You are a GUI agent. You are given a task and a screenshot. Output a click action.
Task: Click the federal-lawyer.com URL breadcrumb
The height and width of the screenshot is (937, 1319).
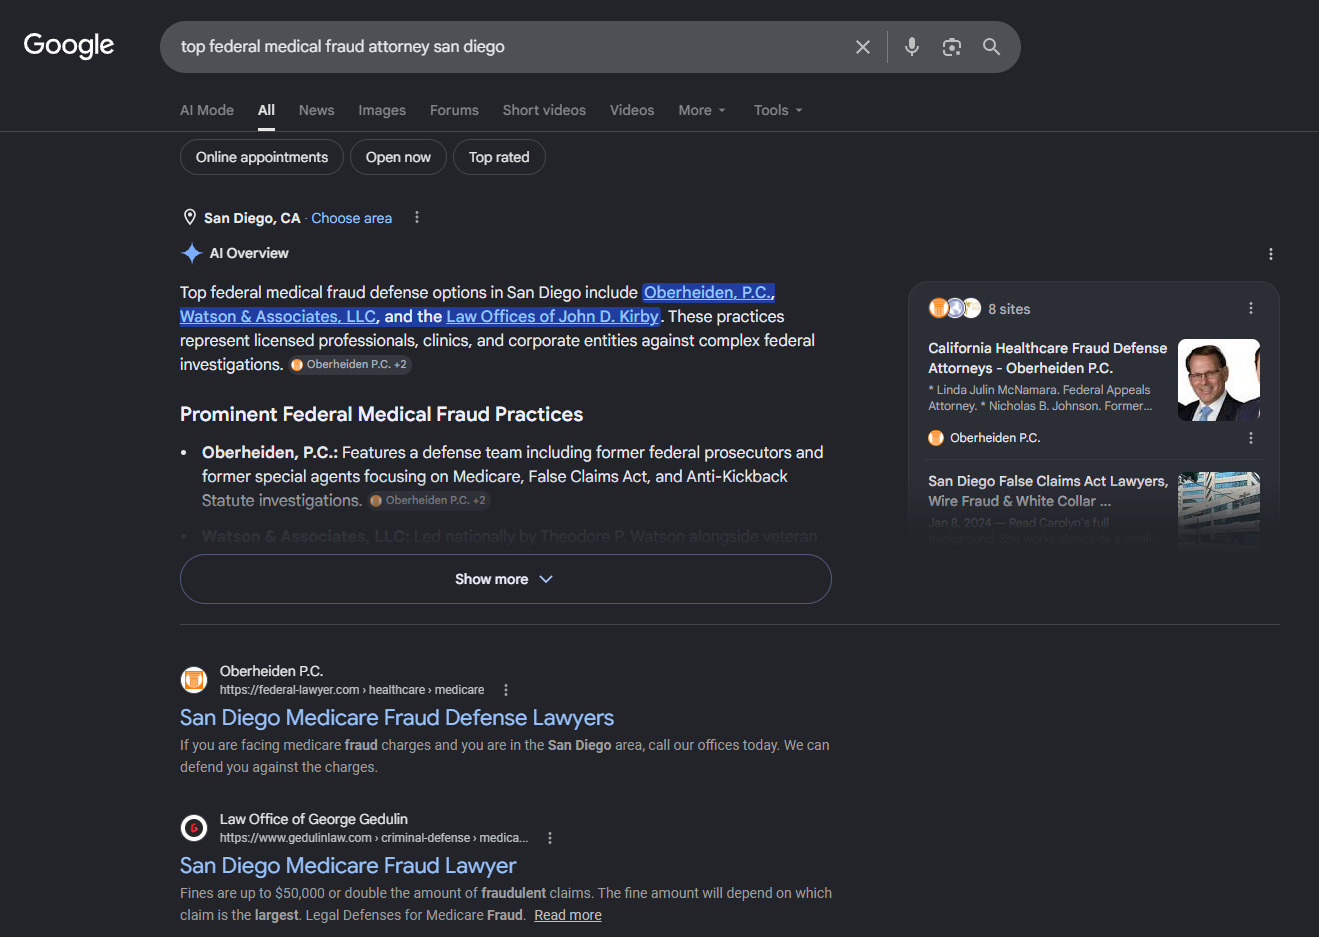click(352, 690)
